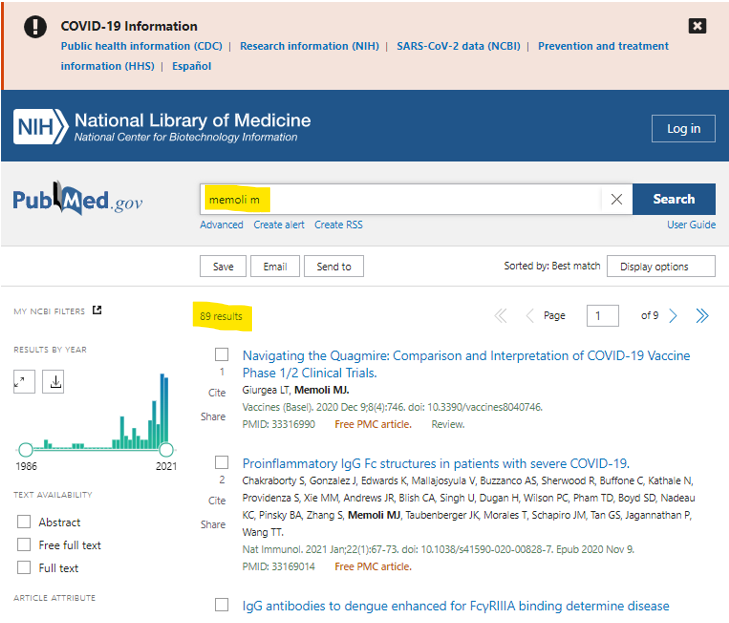Image resolution: width=729 pixels, height=623 pixels.
Task: Click Share for result 1
Action: tap(213, 417)
